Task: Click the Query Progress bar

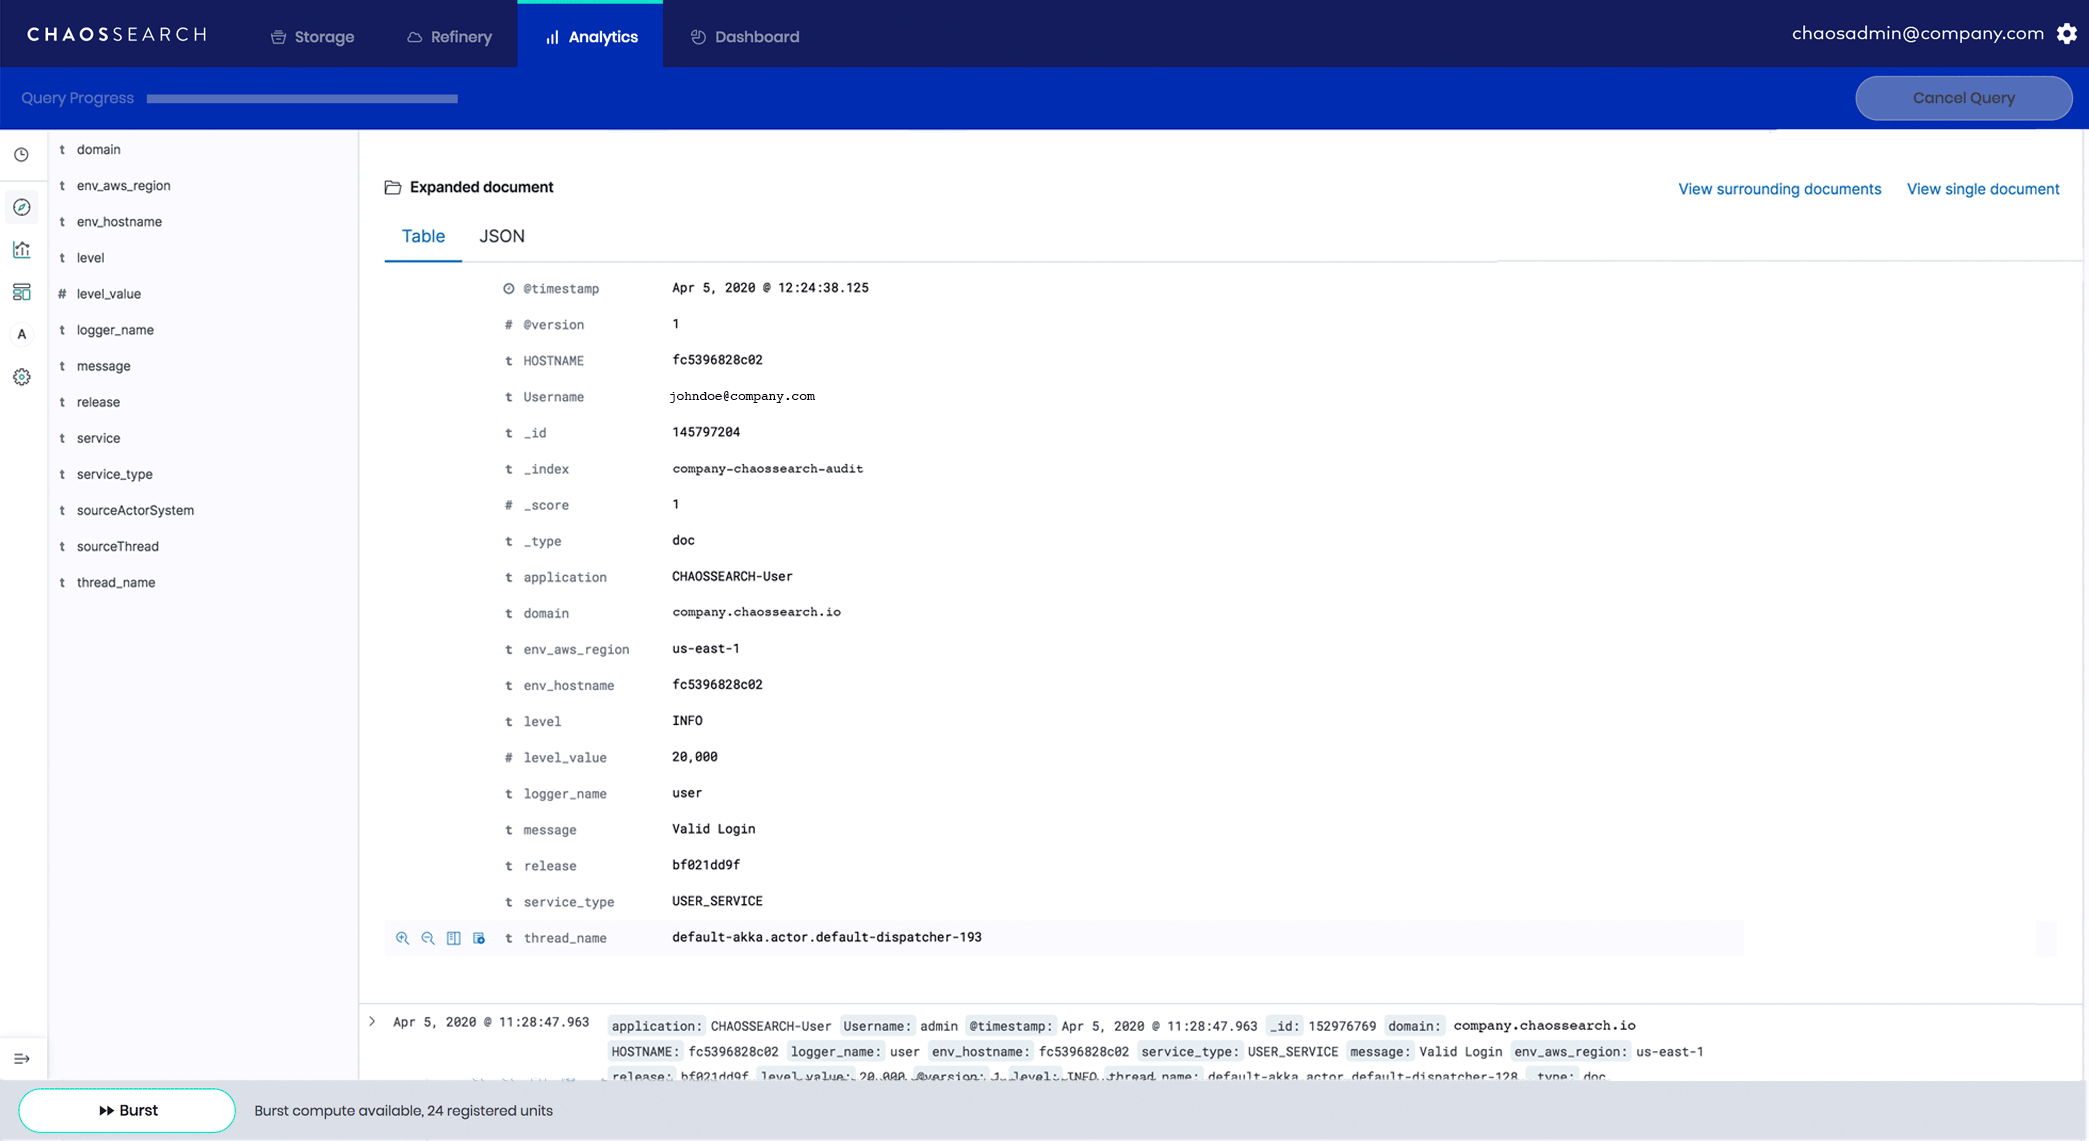Action: [302, 98]
